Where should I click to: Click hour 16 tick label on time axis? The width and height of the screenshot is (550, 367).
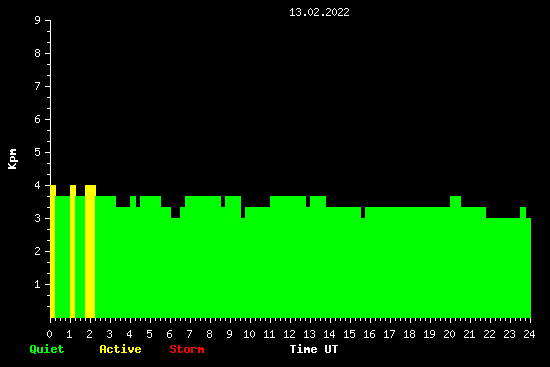click(369, 334)
